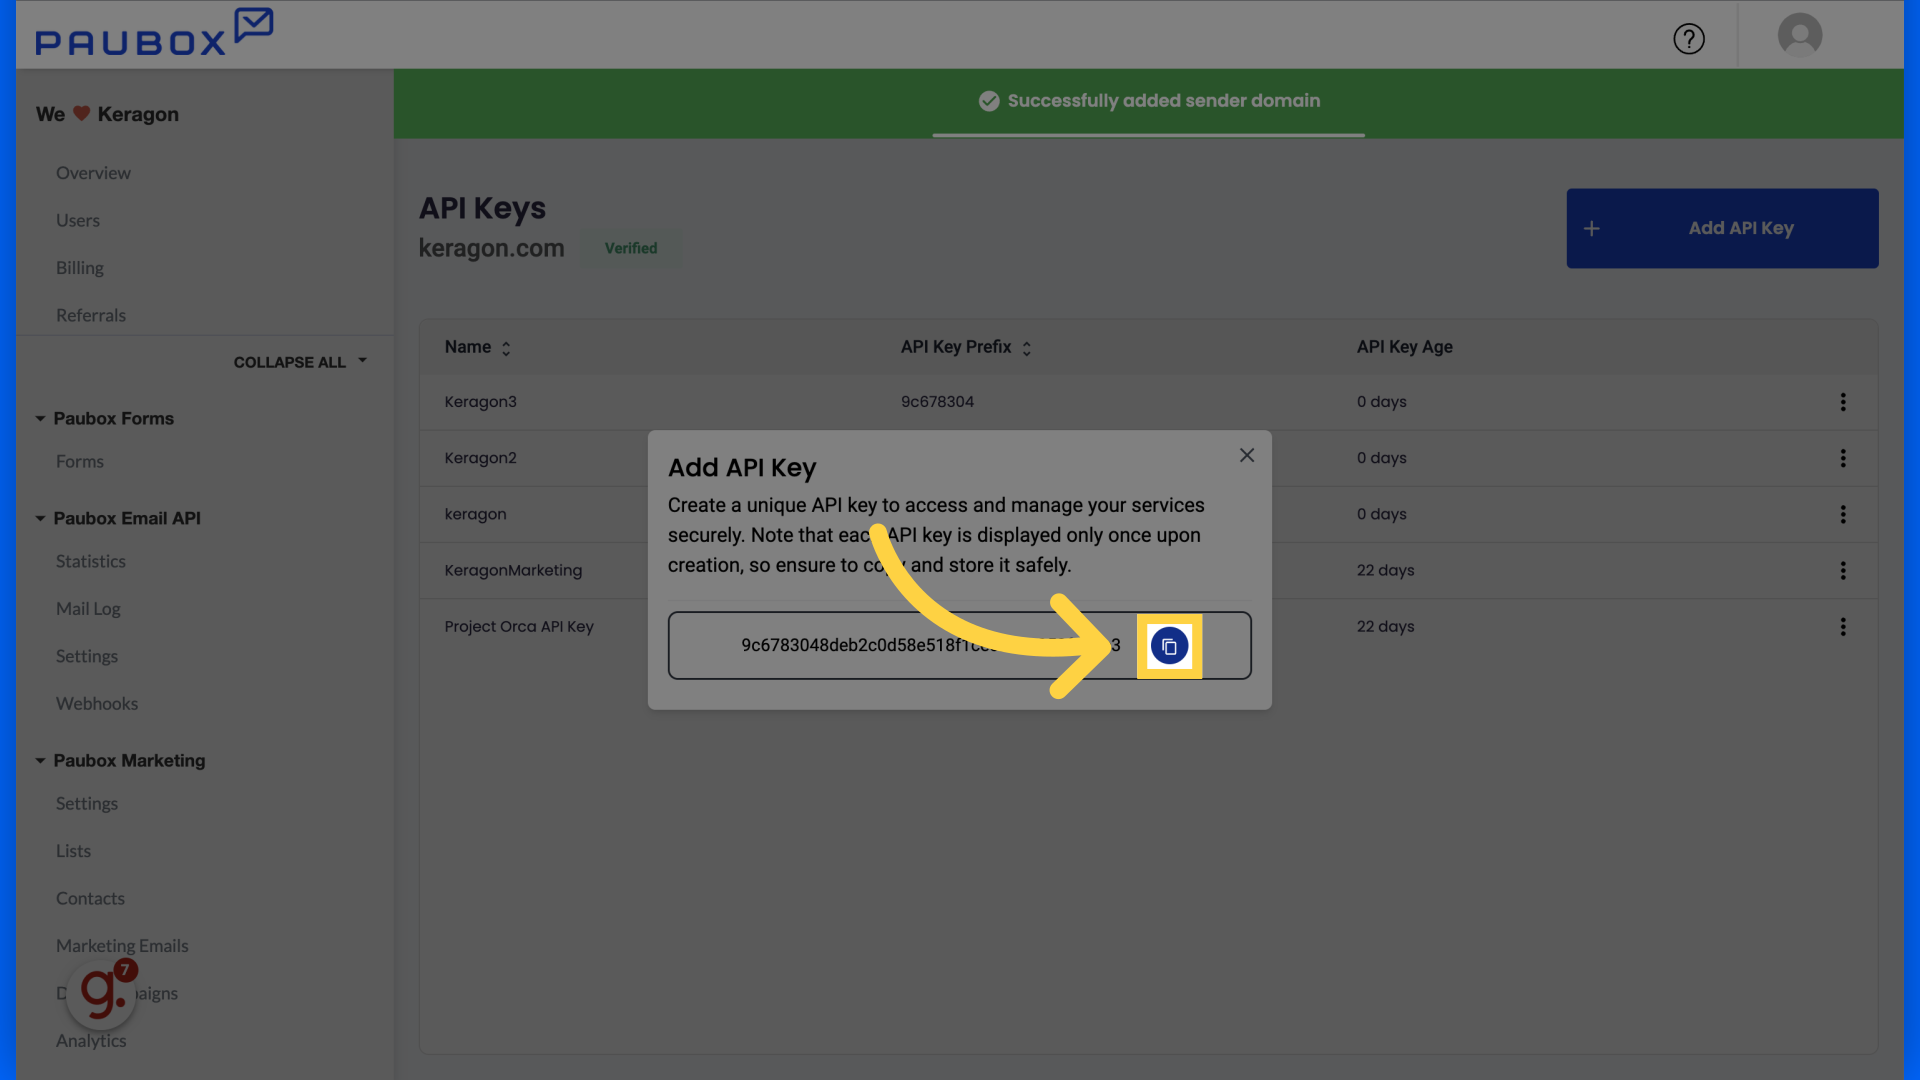This screenshot has width=1920, height=1080.
Task: Select the 9c678304 key prefix cell
Action: [x=937, y=402]
